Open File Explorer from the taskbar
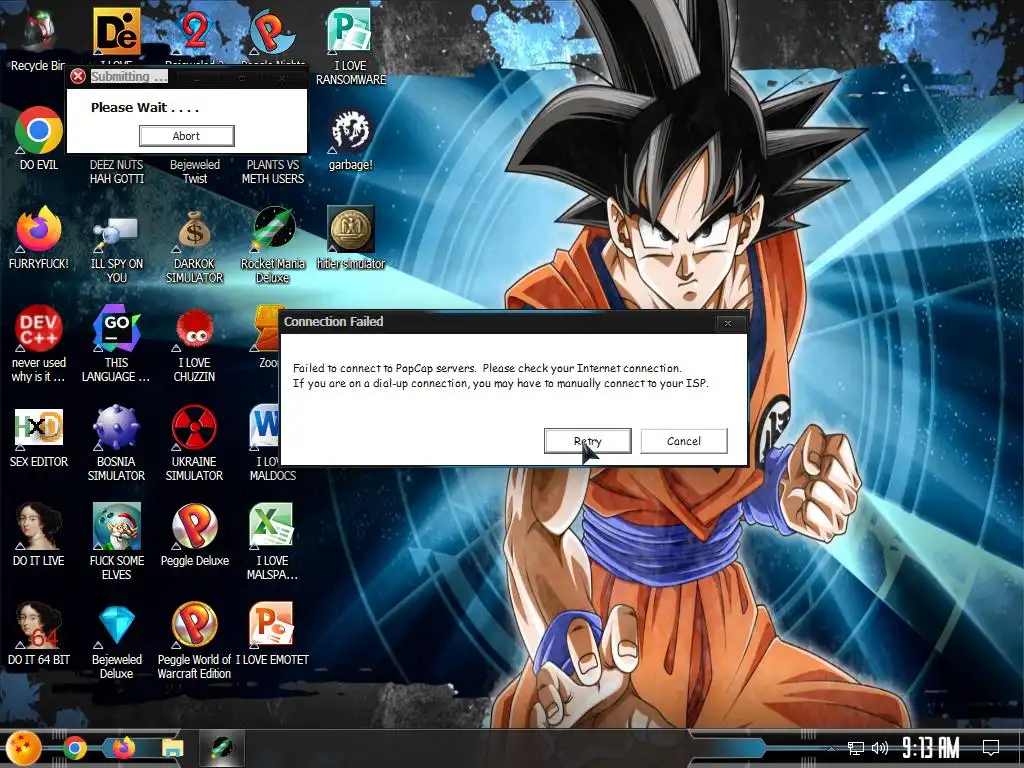 pos(173,748)
